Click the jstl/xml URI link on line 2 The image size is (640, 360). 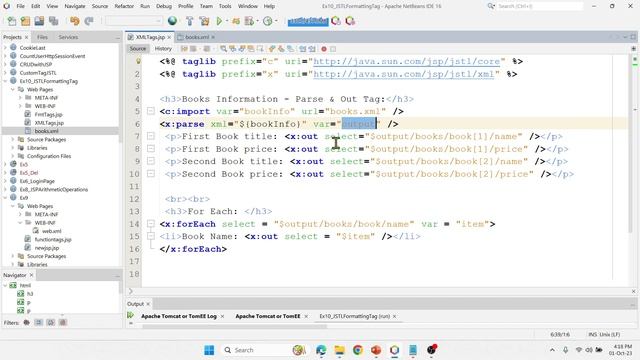pos(404,74)
